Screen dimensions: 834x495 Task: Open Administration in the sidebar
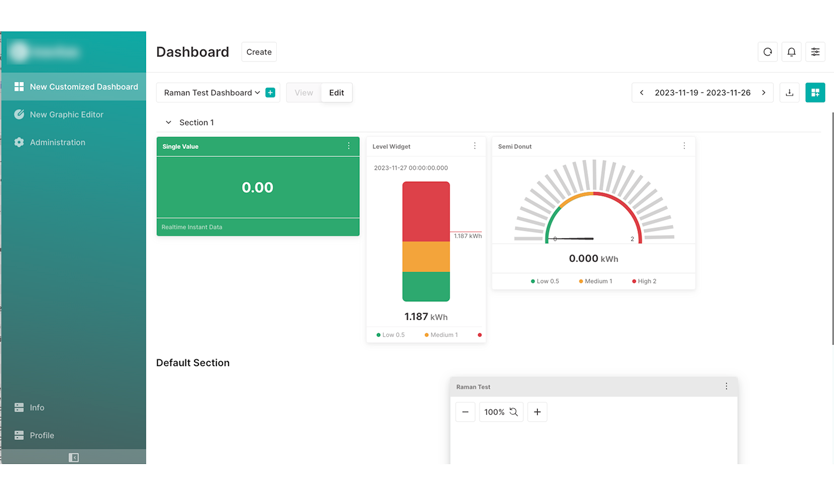tap(57, 143)
